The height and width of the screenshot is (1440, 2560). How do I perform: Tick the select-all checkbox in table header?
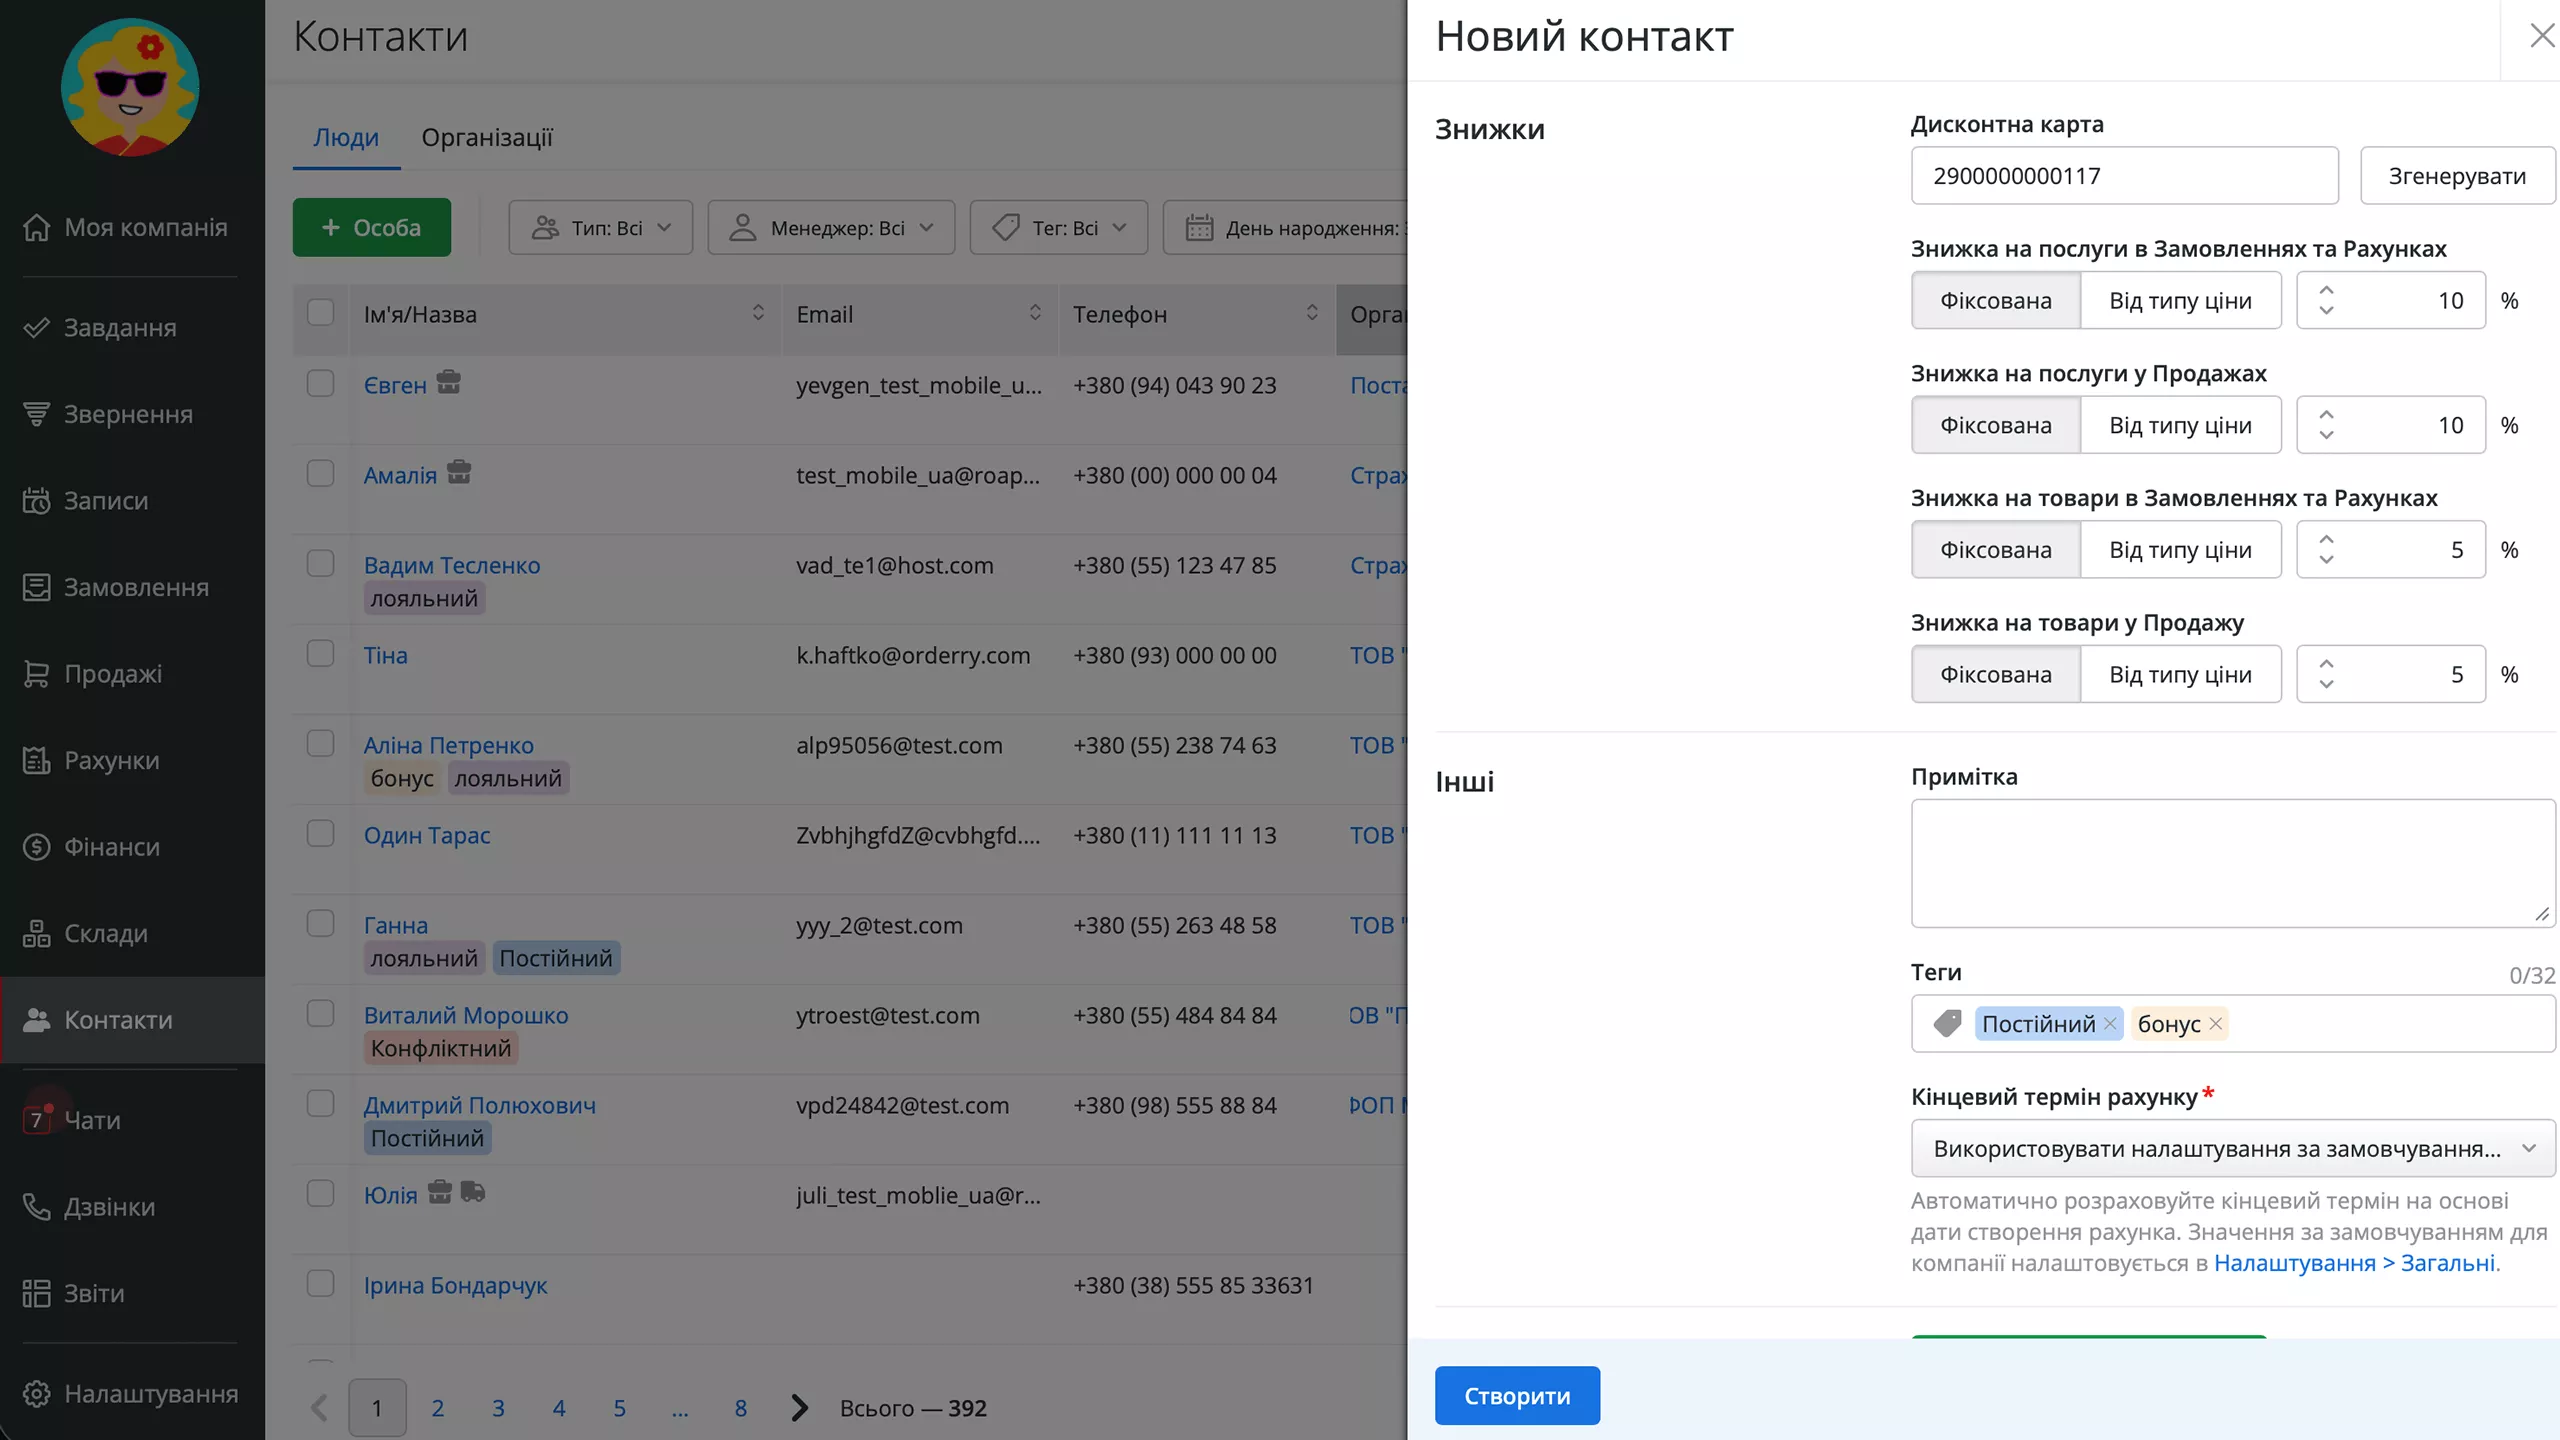point(320,313)
